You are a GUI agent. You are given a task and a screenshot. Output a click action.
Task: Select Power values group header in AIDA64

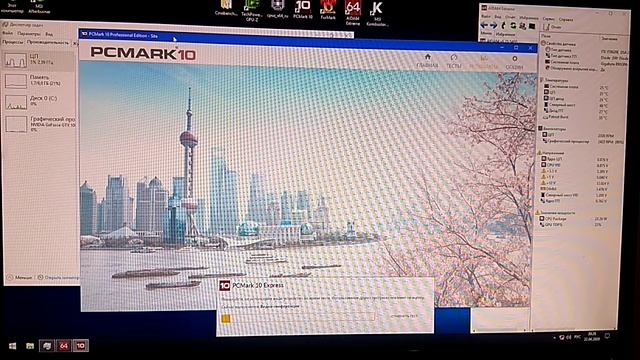point(556,213)
